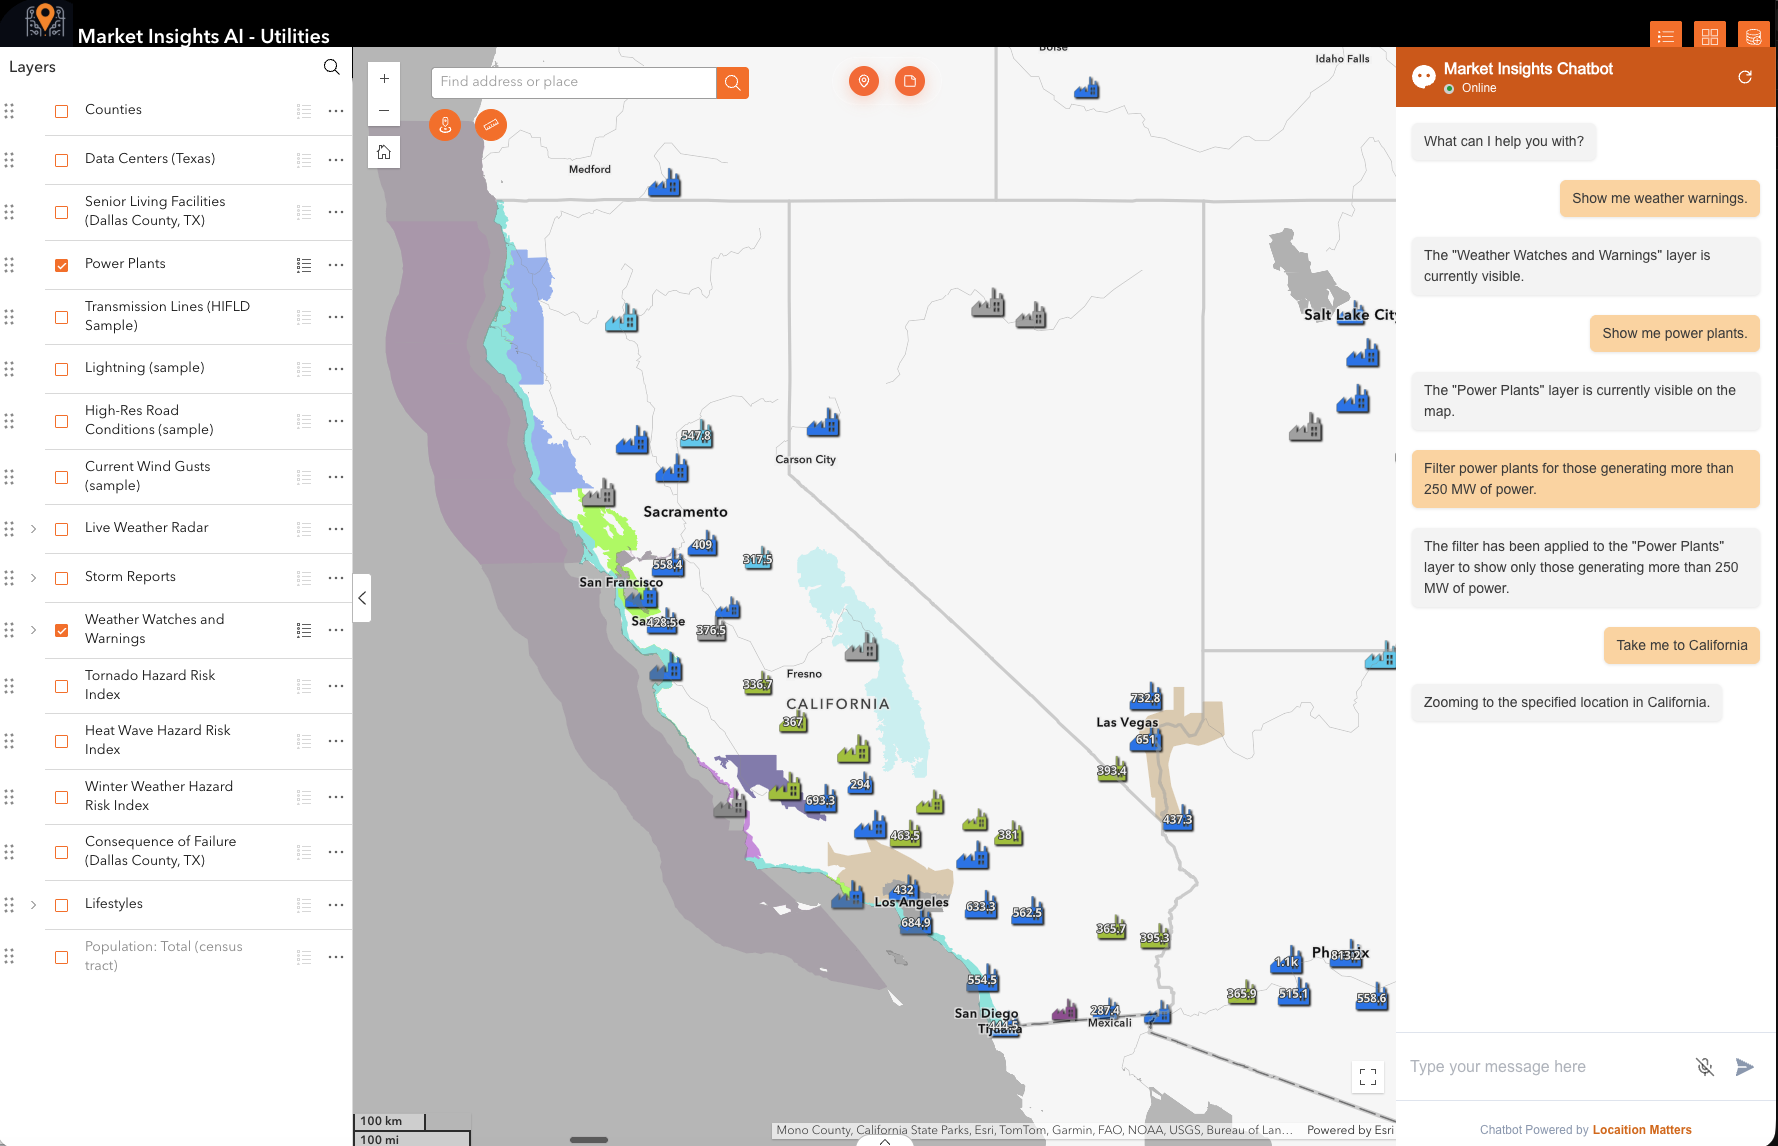Click the Market Insights app logo
This screenshot has height=1146, width=1778.
(x=44, y=22)
